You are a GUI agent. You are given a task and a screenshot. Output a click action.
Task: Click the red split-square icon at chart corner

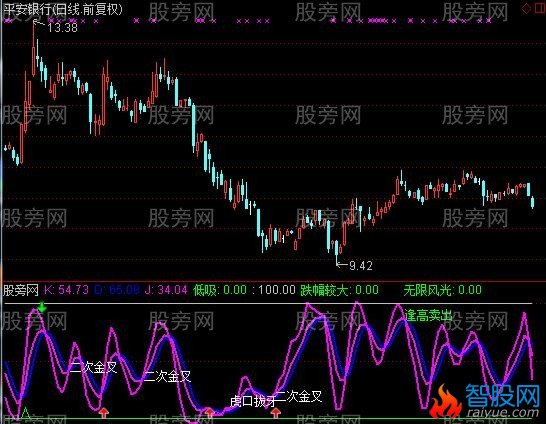pyautogui.click(x=540, y=9)
